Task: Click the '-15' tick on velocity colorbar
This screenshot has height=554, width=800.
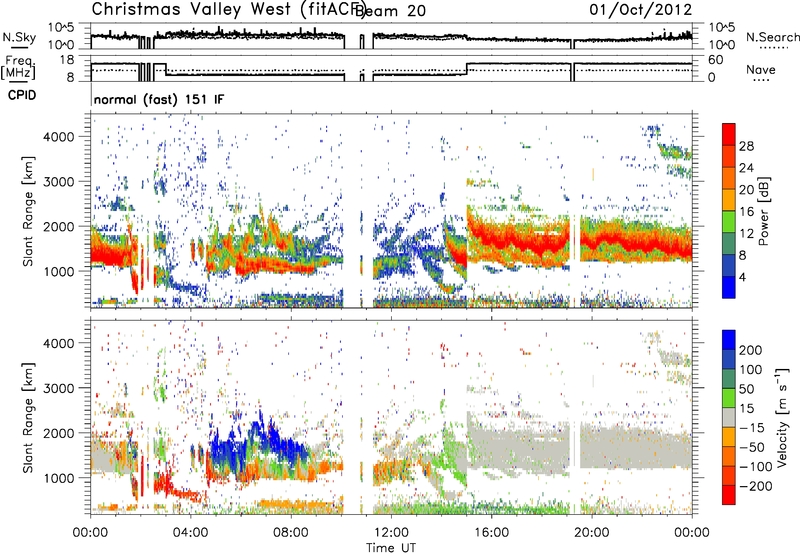Action: tap(752, 427)
